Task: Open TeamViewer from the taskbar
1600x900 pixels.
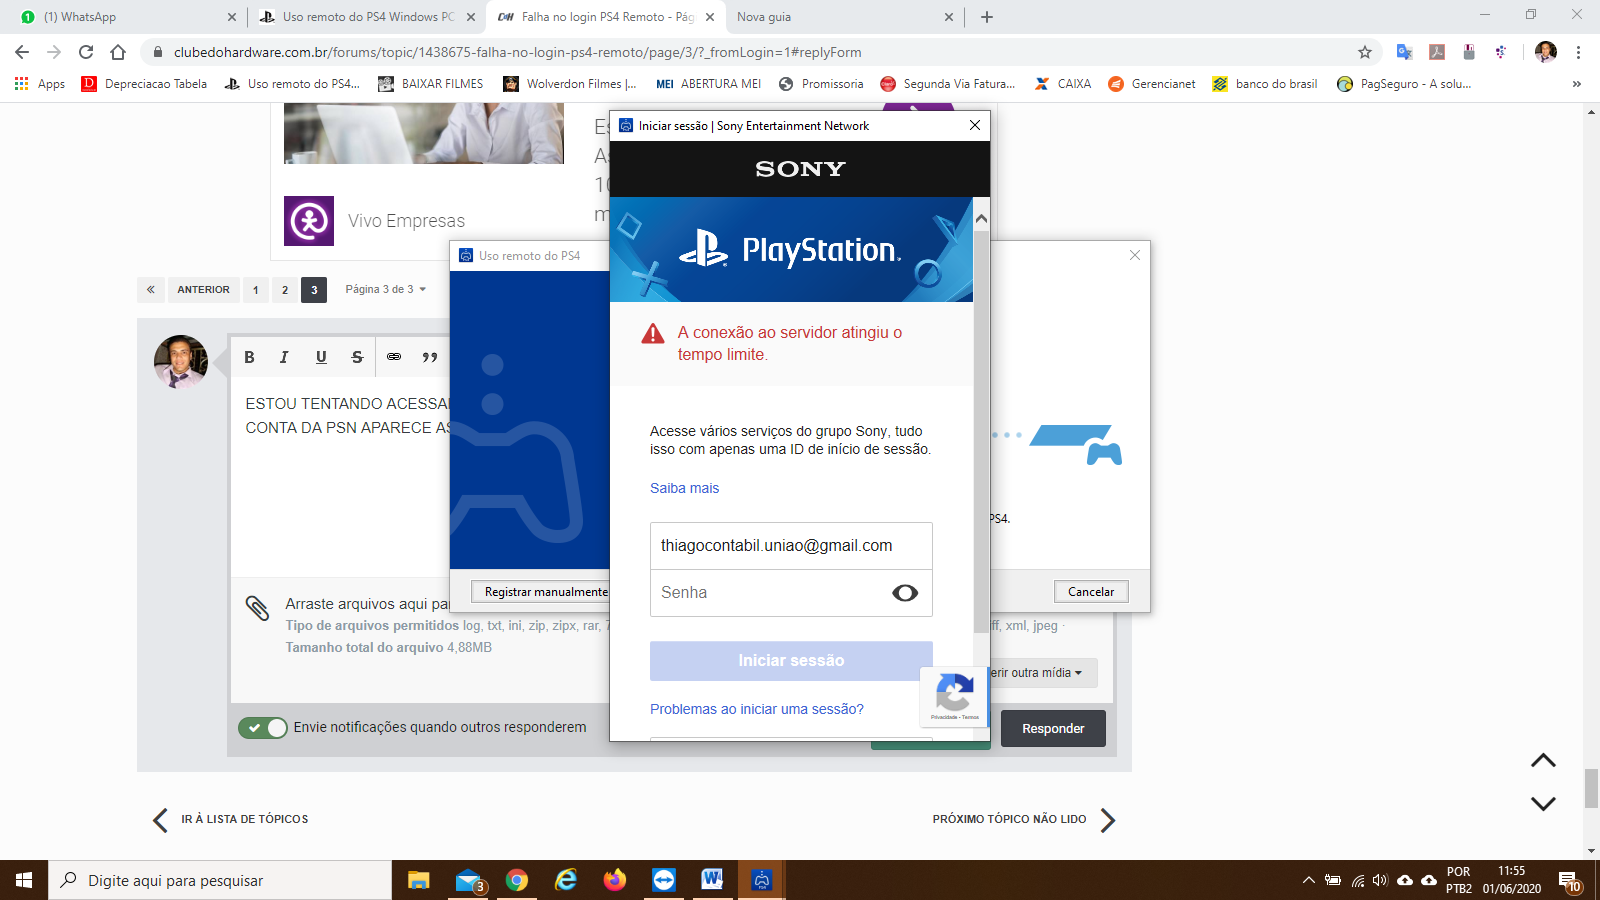Action: point(664,880)
